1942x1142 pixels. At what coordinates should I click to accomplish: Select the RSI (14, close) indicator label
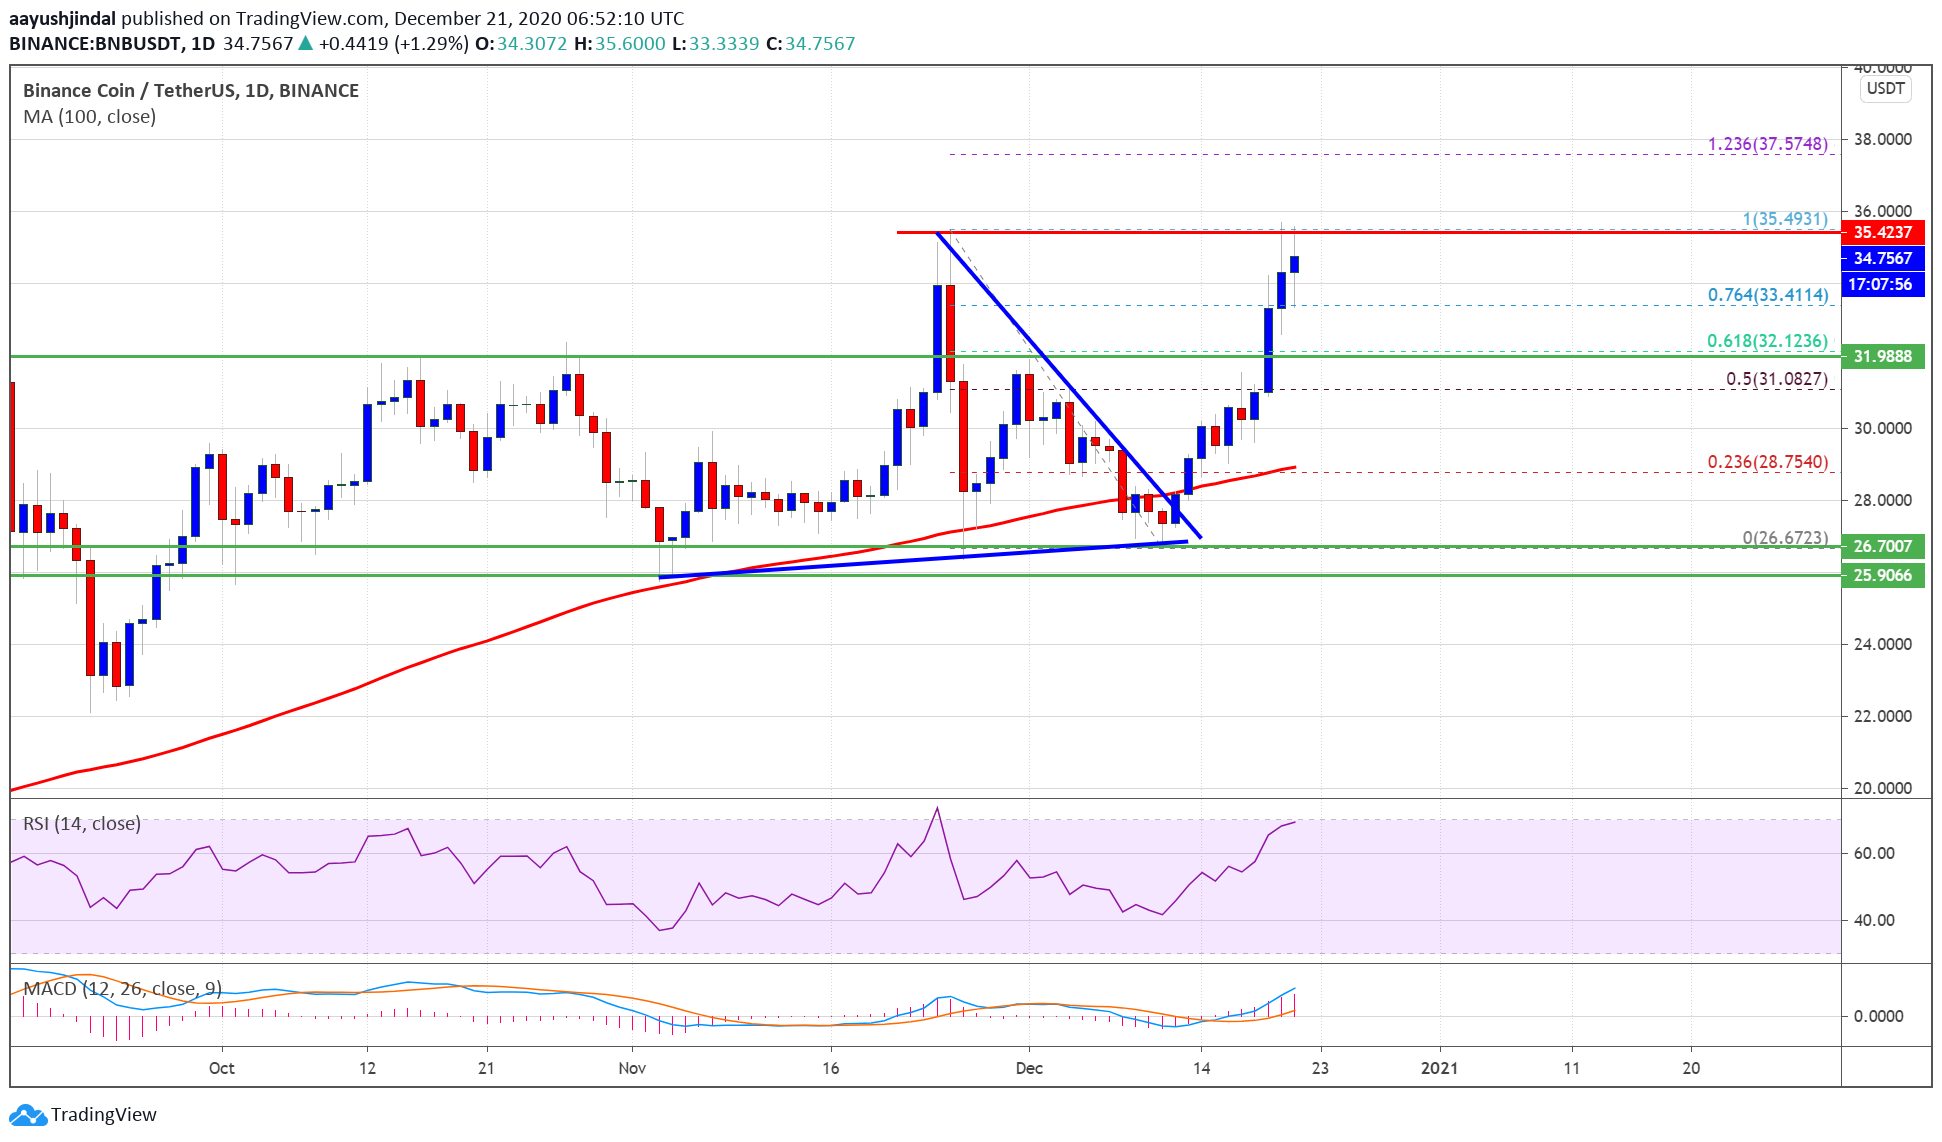coord(80,824)
